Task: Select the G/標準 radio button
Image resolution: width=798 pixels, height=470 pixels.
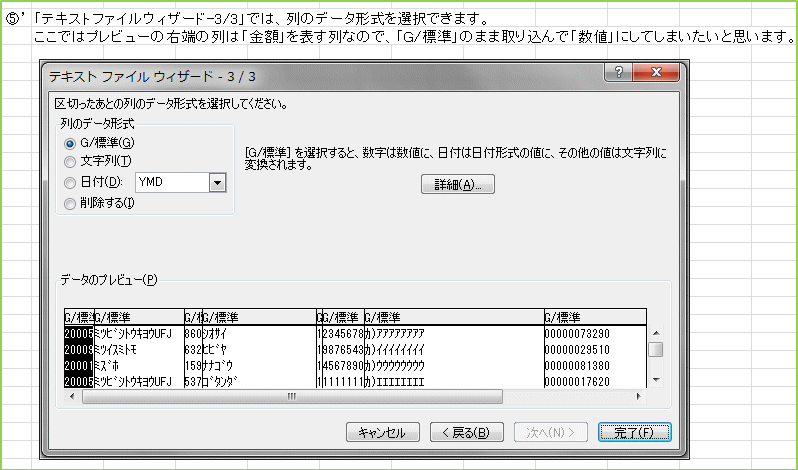Action: (x=70, y=144)
